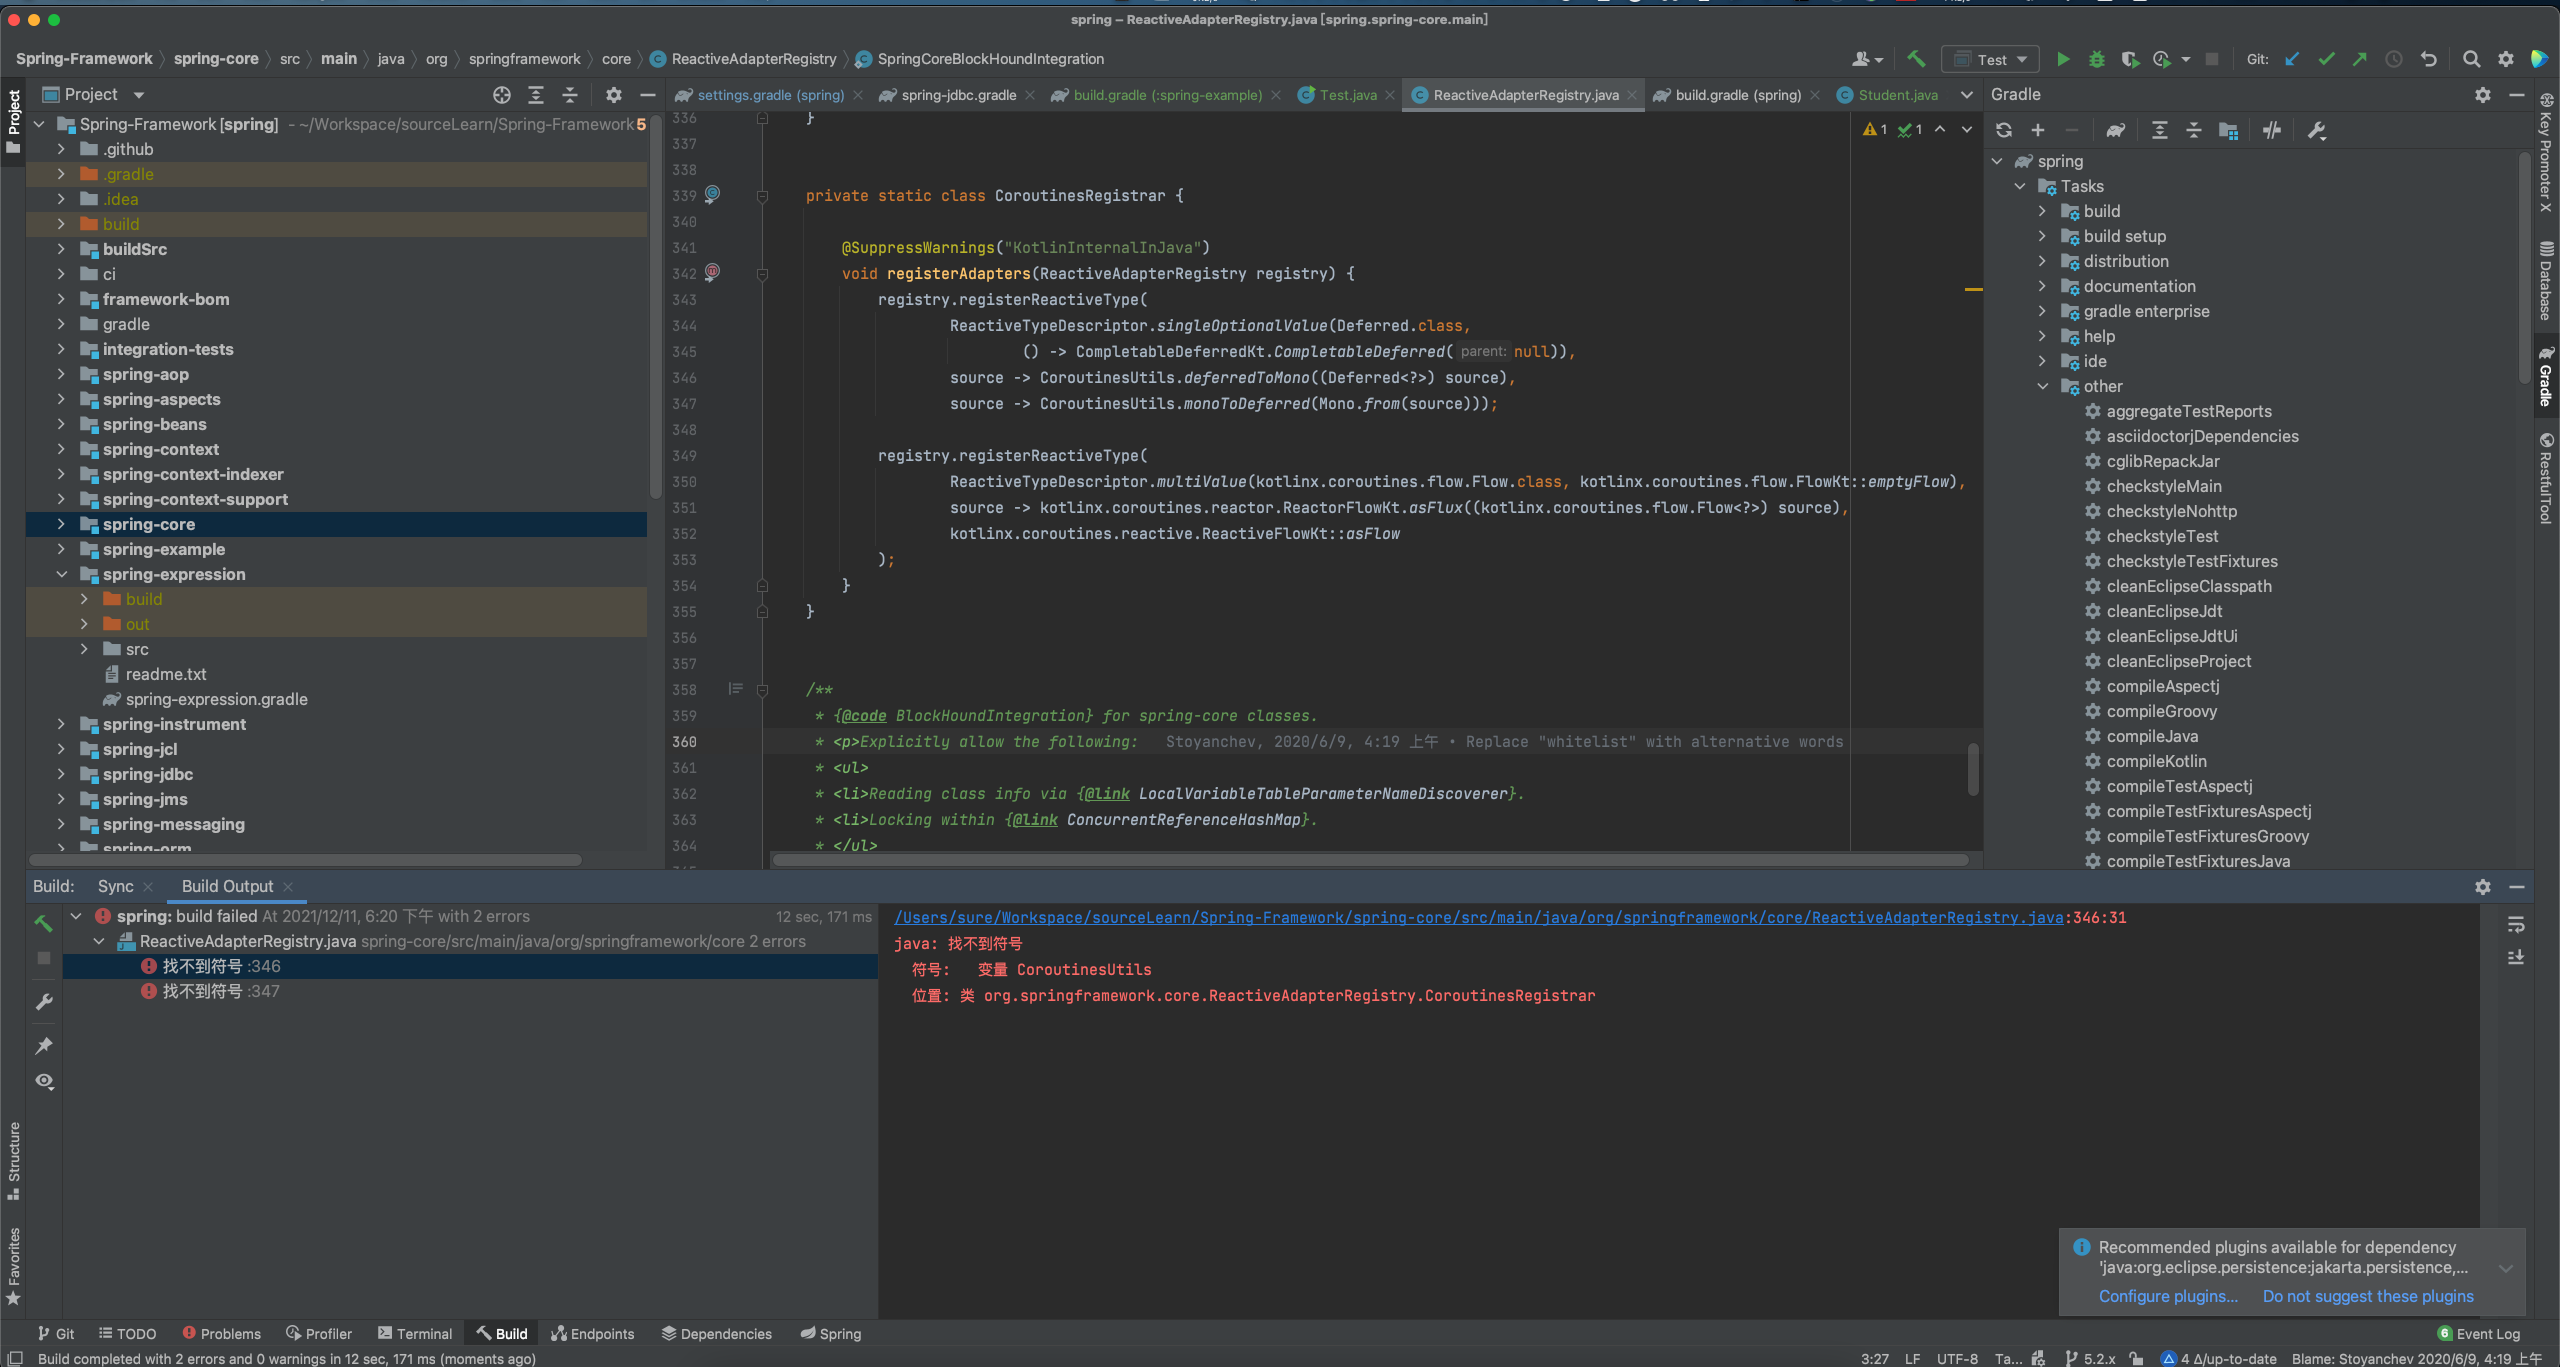
Task: Run the Test configuration with the green play icon
Action: (x=2062, y=59)
